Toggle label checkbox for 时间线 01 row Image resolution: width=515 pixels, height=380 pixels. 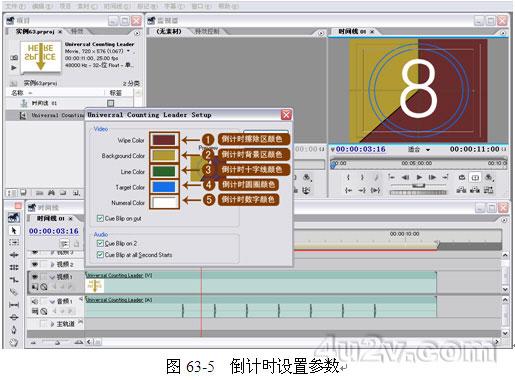click(110, 103)
